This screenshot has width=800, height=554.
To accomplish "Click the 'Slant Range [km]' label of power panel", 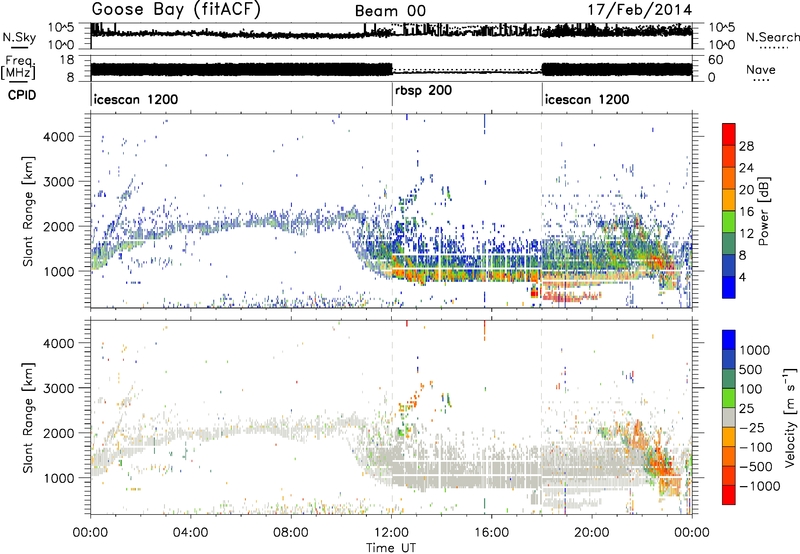I will [x=28, y=211].
